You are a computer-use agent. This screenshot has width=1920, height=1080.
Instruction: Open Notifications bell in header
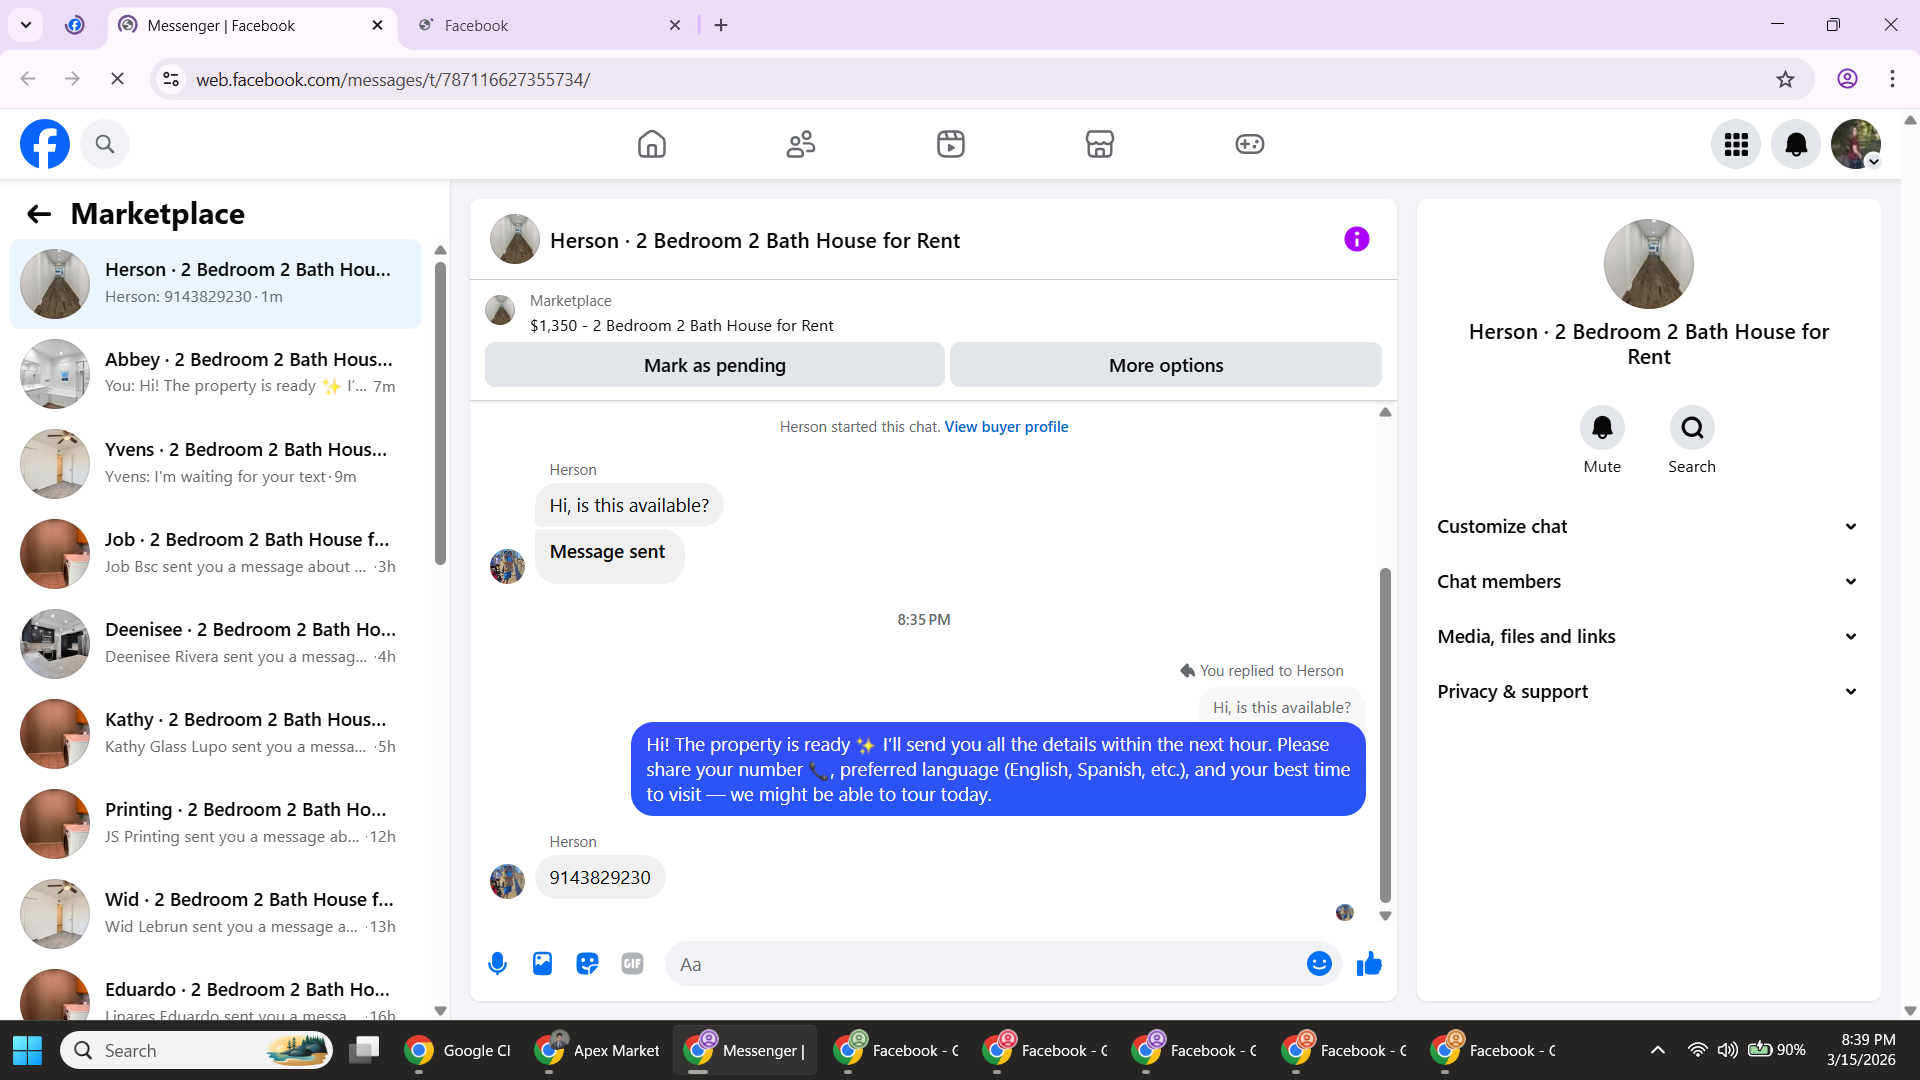point(1796,144)
